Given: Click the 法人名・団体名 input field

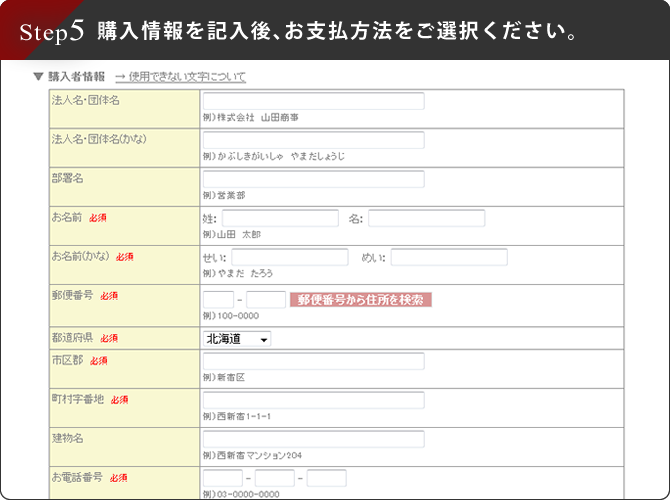Looking at the screenshot, I should 313,101.
